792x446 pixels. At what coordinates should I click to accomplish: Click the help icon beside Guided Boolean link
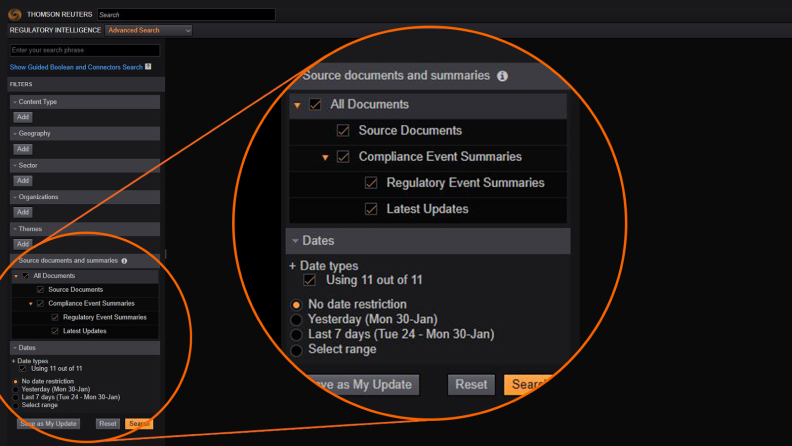pos(148,67)
